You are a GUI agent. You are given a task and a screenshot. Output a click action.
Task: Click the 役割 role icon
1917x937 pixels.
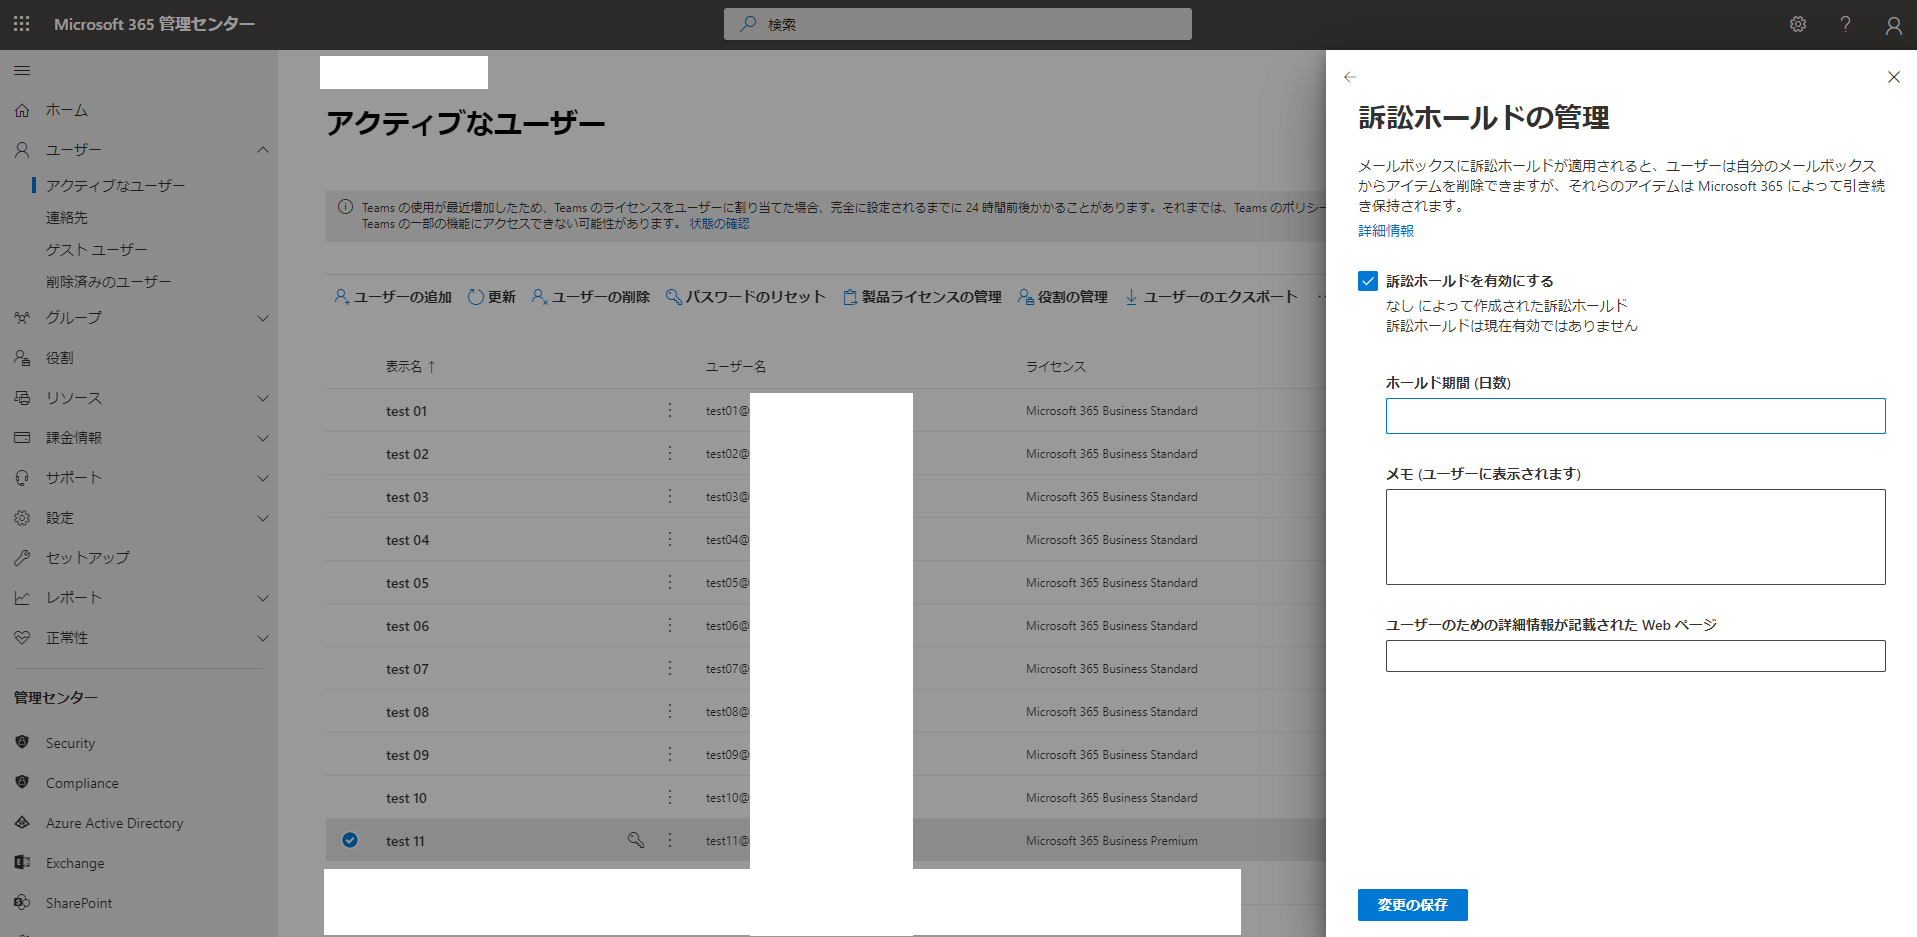22,358
